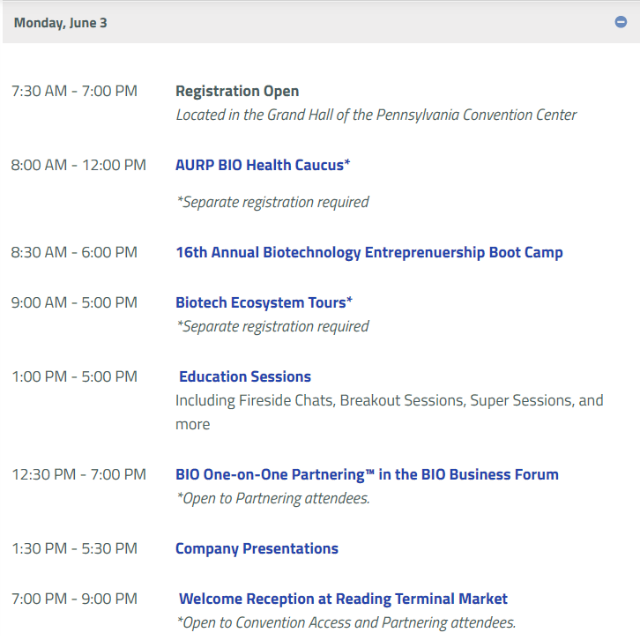Screen dimensions: 640x636
Task: Click the 7:00 PM - 9:00 PM time slot
Action: point(74,599)
